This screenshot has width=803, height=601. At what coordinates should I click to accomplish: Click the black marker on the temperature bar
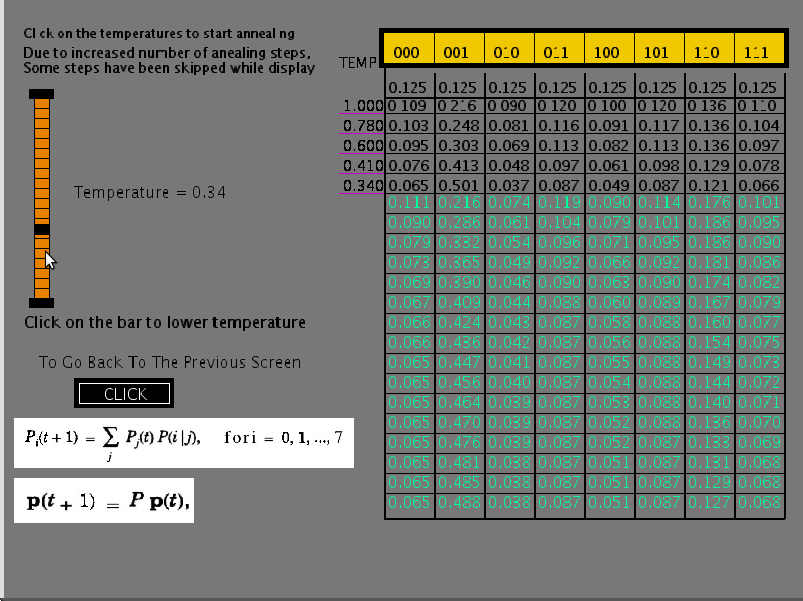41,229
